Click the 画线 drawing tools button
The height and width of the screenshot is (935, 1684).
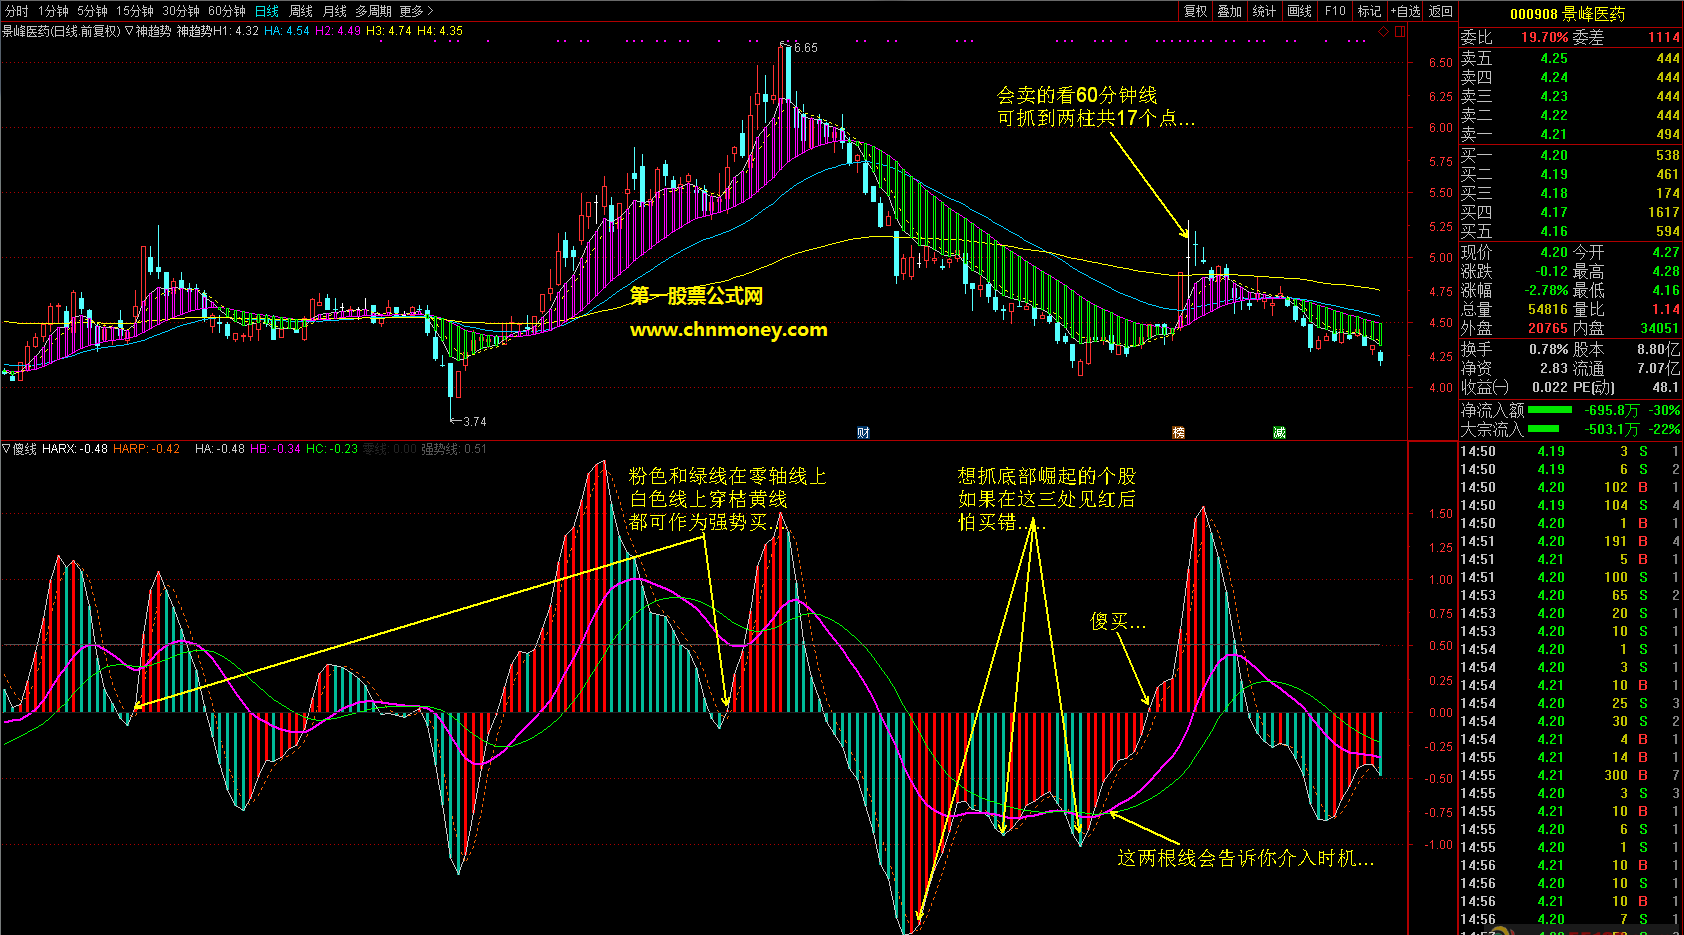pos(1299,11)
